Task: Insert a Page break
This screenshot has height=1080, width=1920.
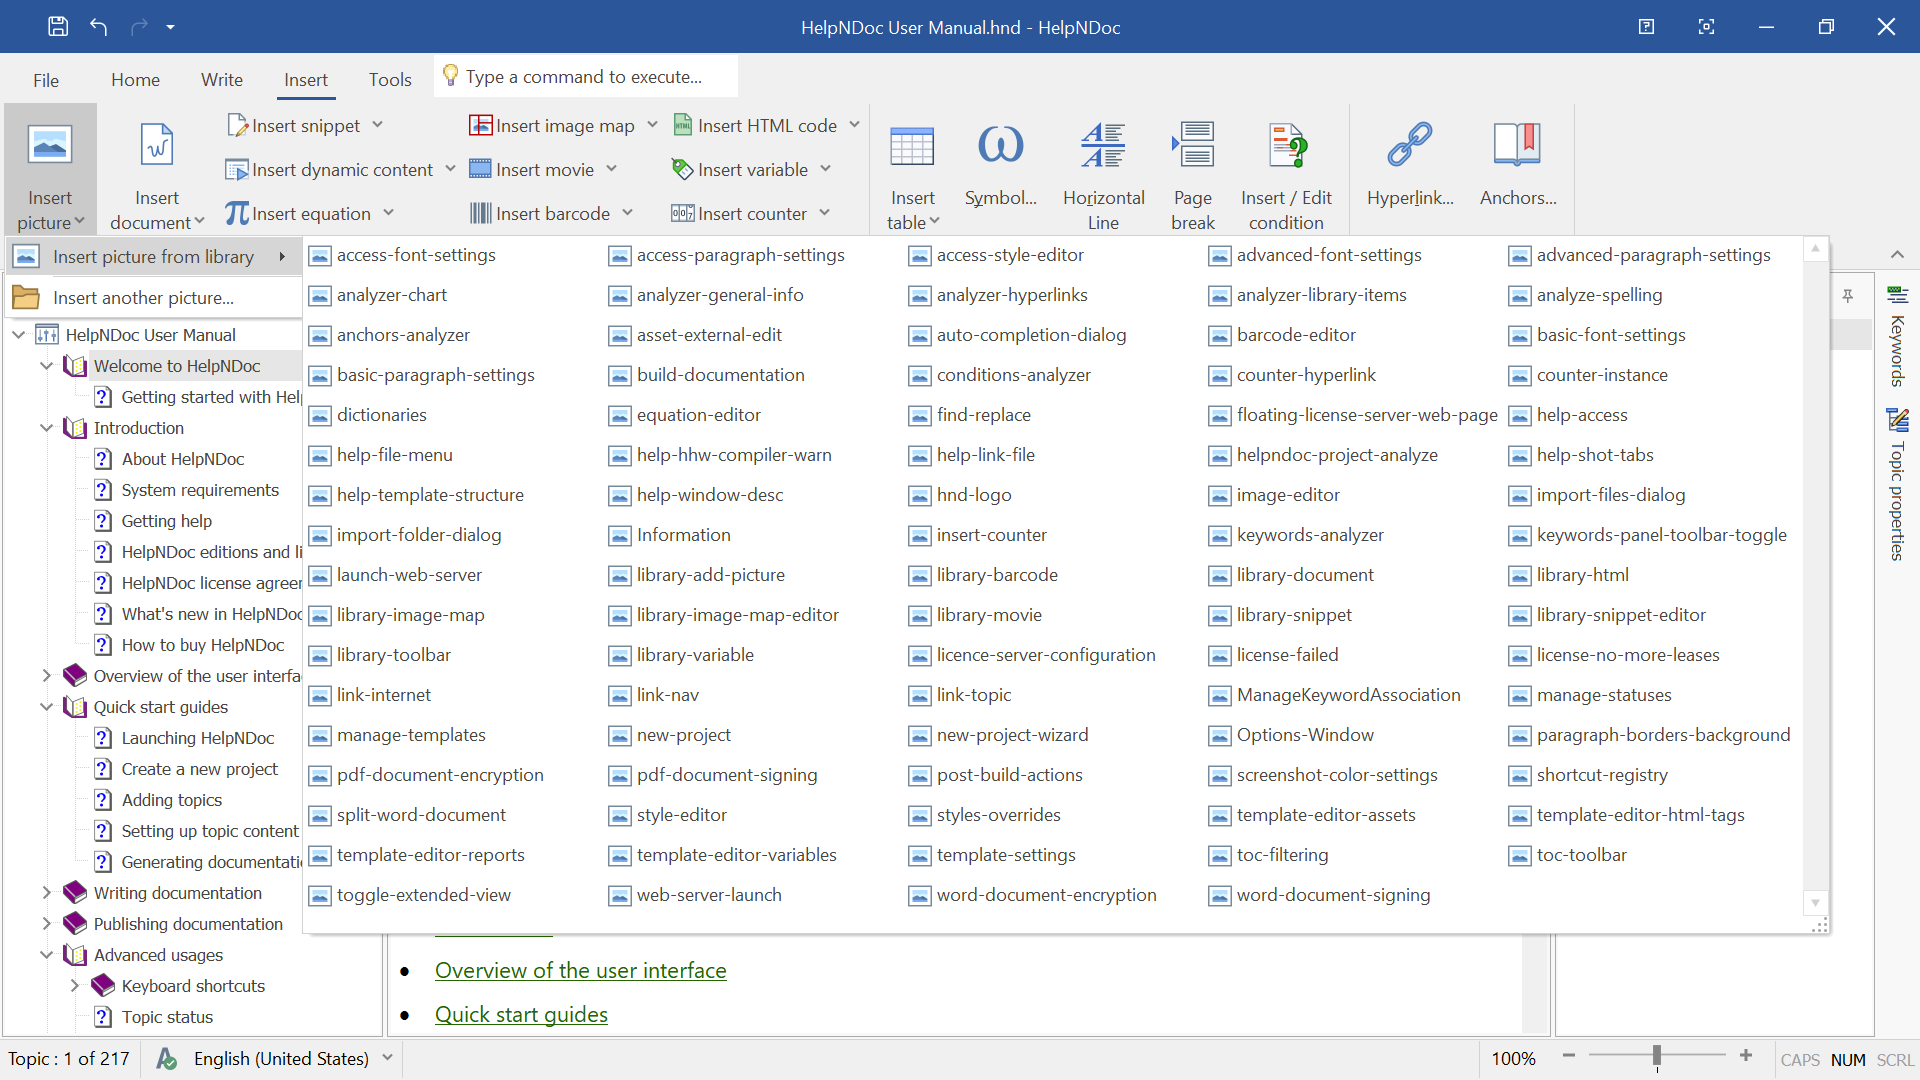Action: pos(1193,168)
